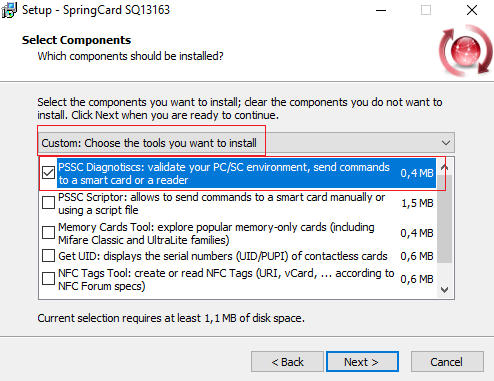Check the Memory Cards Tool checkbox
494x381 pixels.
[x=48, y=233]
